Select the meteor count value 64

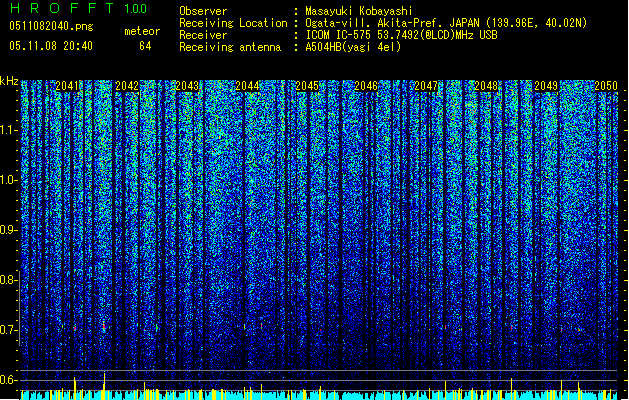pos(145,46)
